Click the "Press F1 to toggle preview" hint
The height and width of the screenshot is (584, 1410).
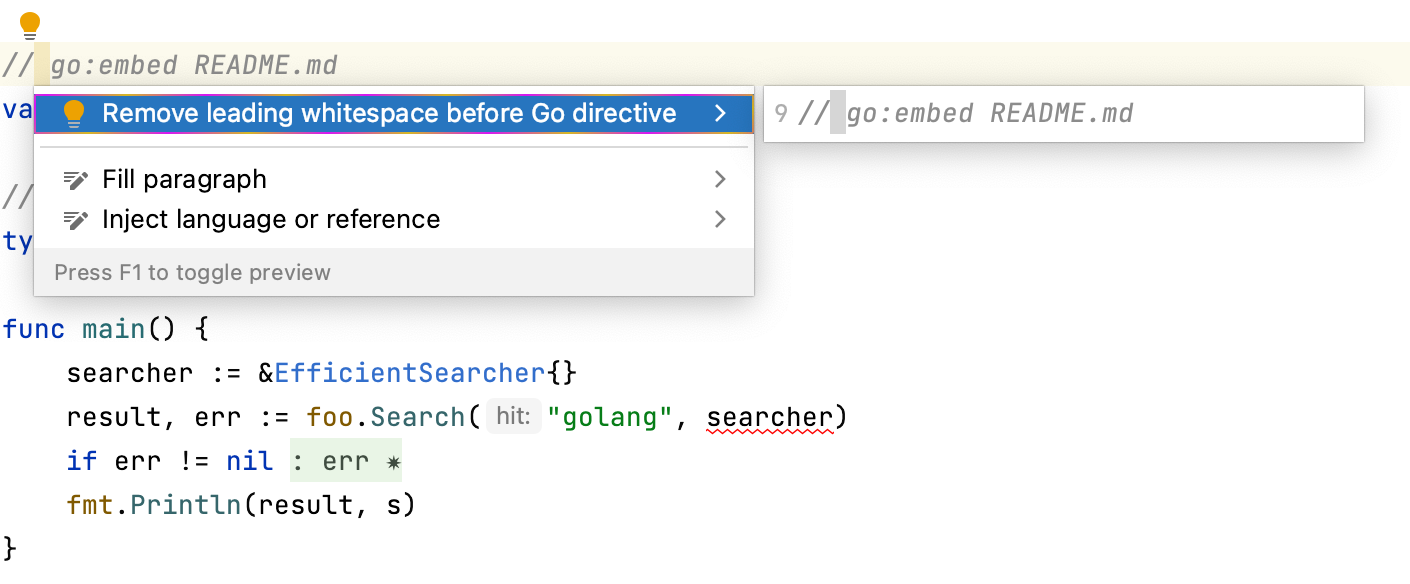[192, 272]
